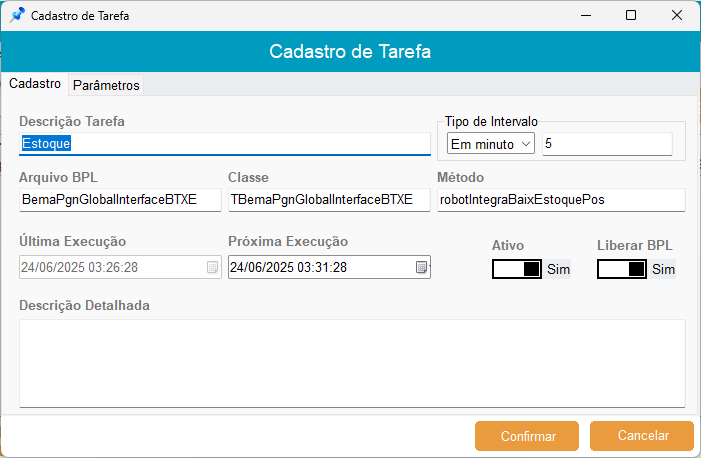Open calendar picker for Próxima Execução
This screenshot has width=701, height=458.
pyautogui.click(x=421, y=267)
